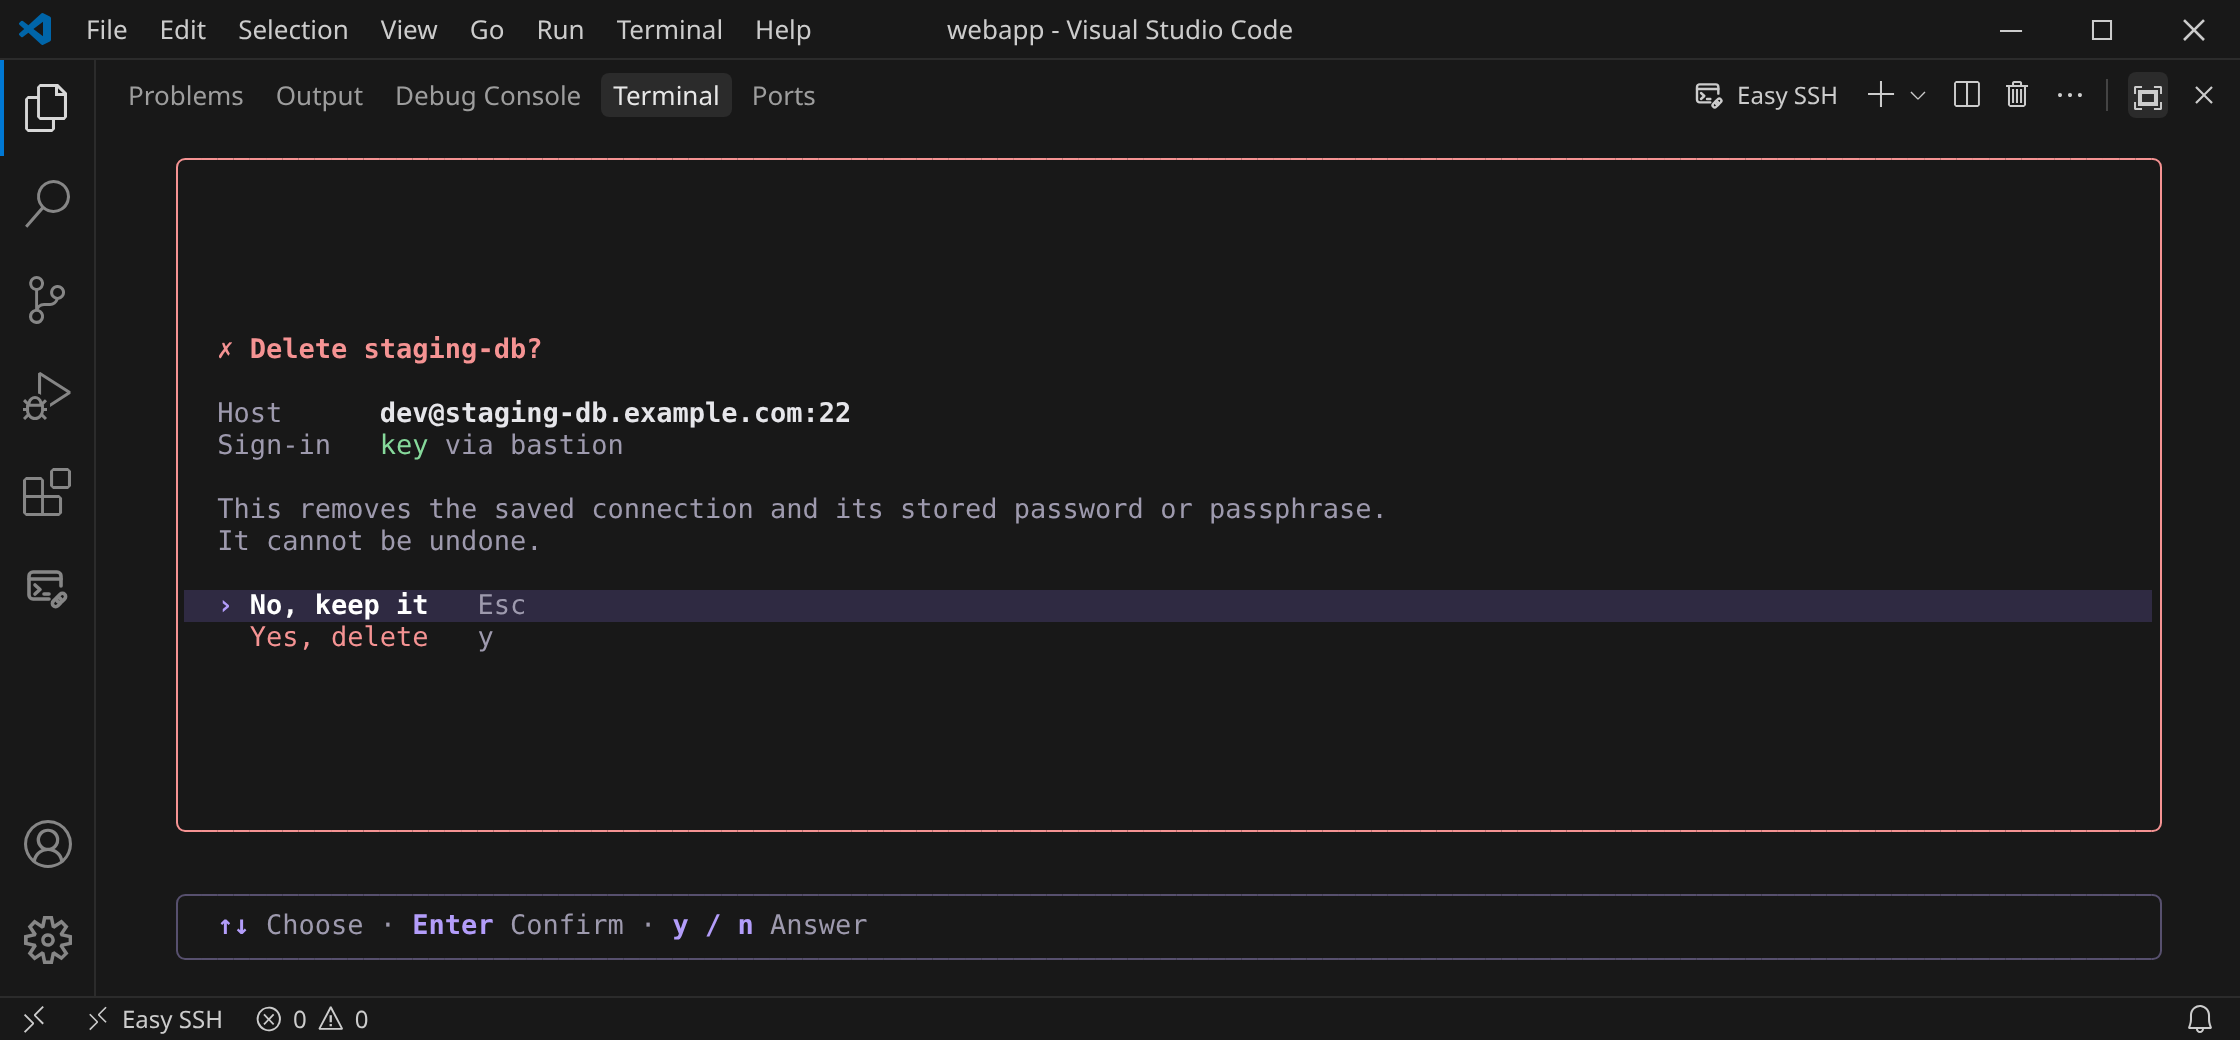Open the File menu
The image size is (2240, 1040).
pyautogui.click(x=106, y=30)
